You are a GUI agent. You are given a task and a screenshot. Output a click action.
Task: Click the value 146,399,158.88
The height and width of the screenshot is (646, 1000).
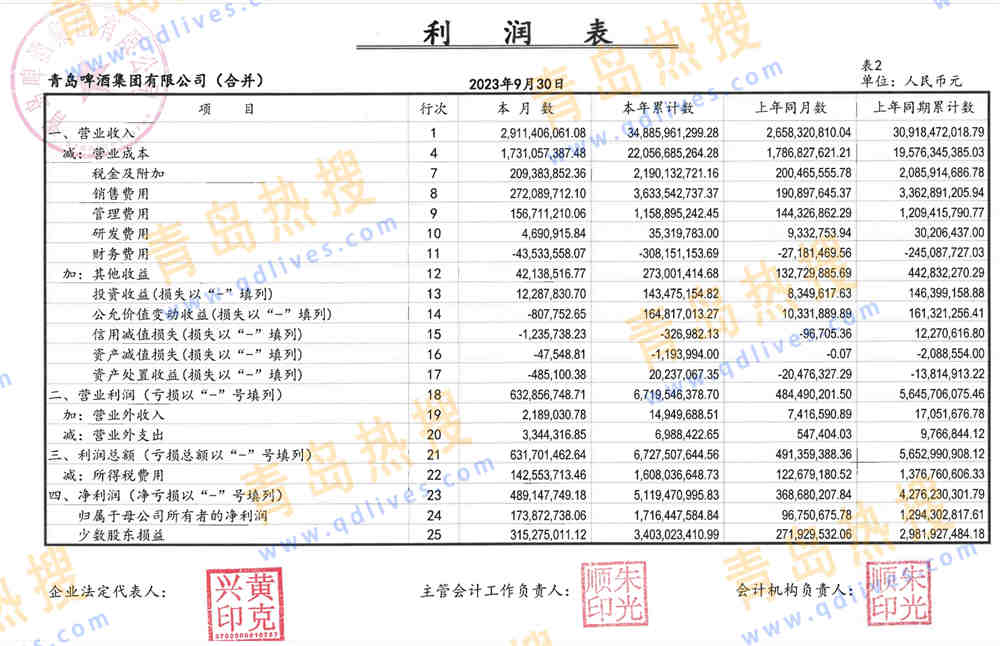click(946, 293)
